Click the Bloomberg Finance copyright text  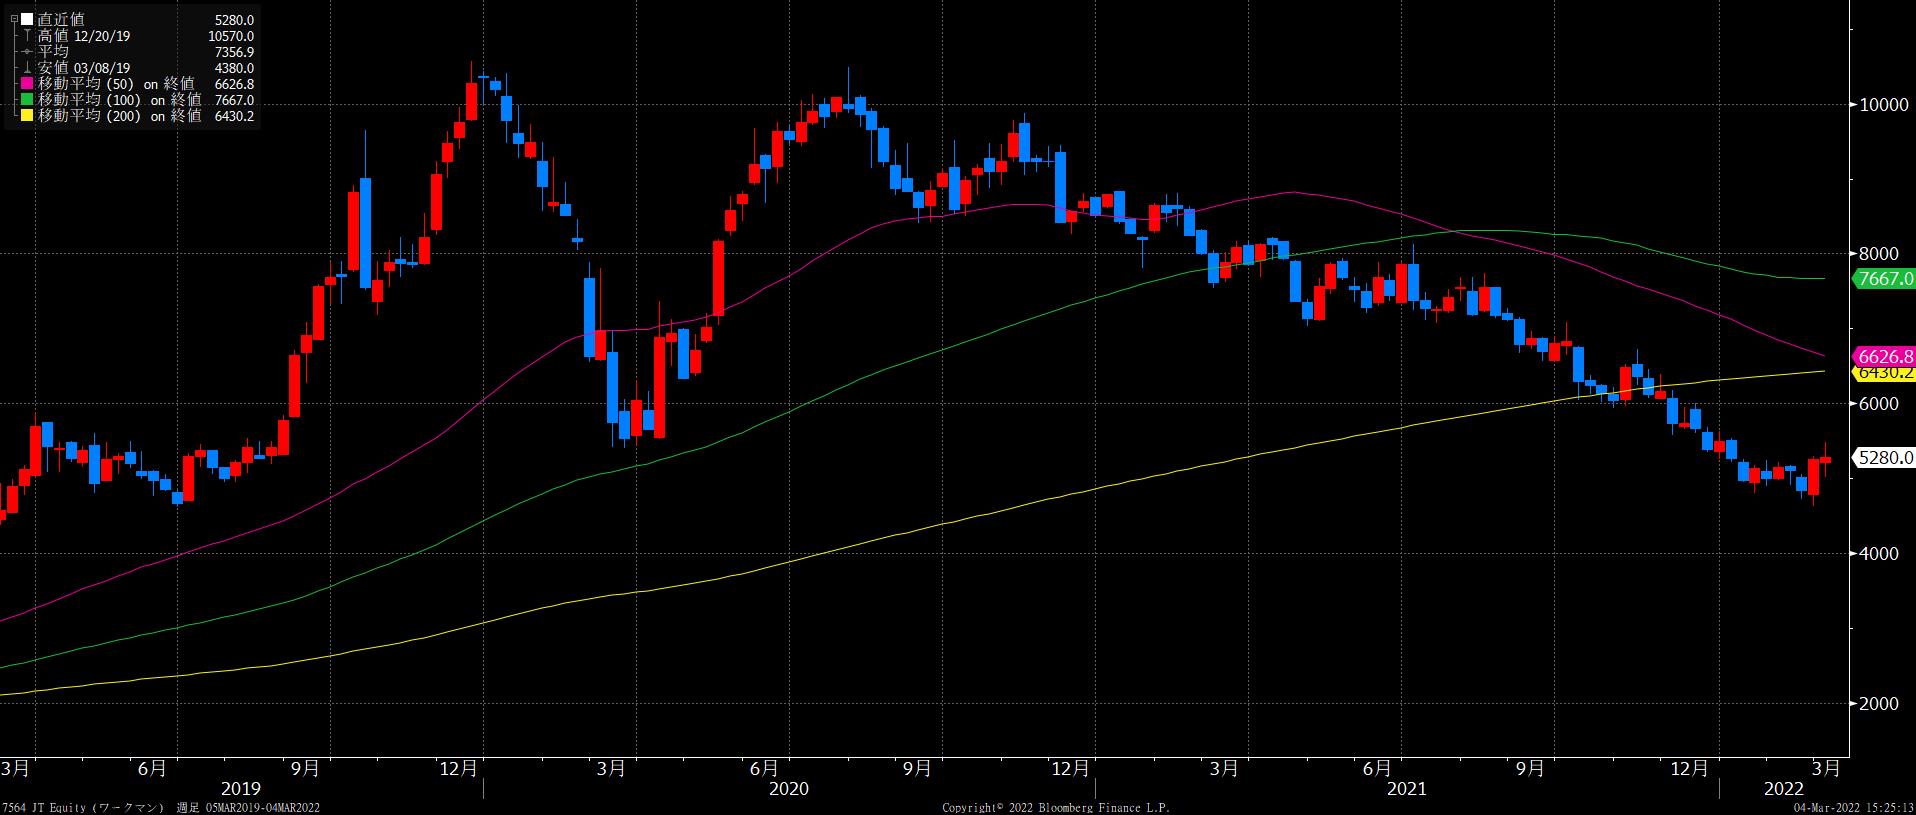(x=1055, y=807)
